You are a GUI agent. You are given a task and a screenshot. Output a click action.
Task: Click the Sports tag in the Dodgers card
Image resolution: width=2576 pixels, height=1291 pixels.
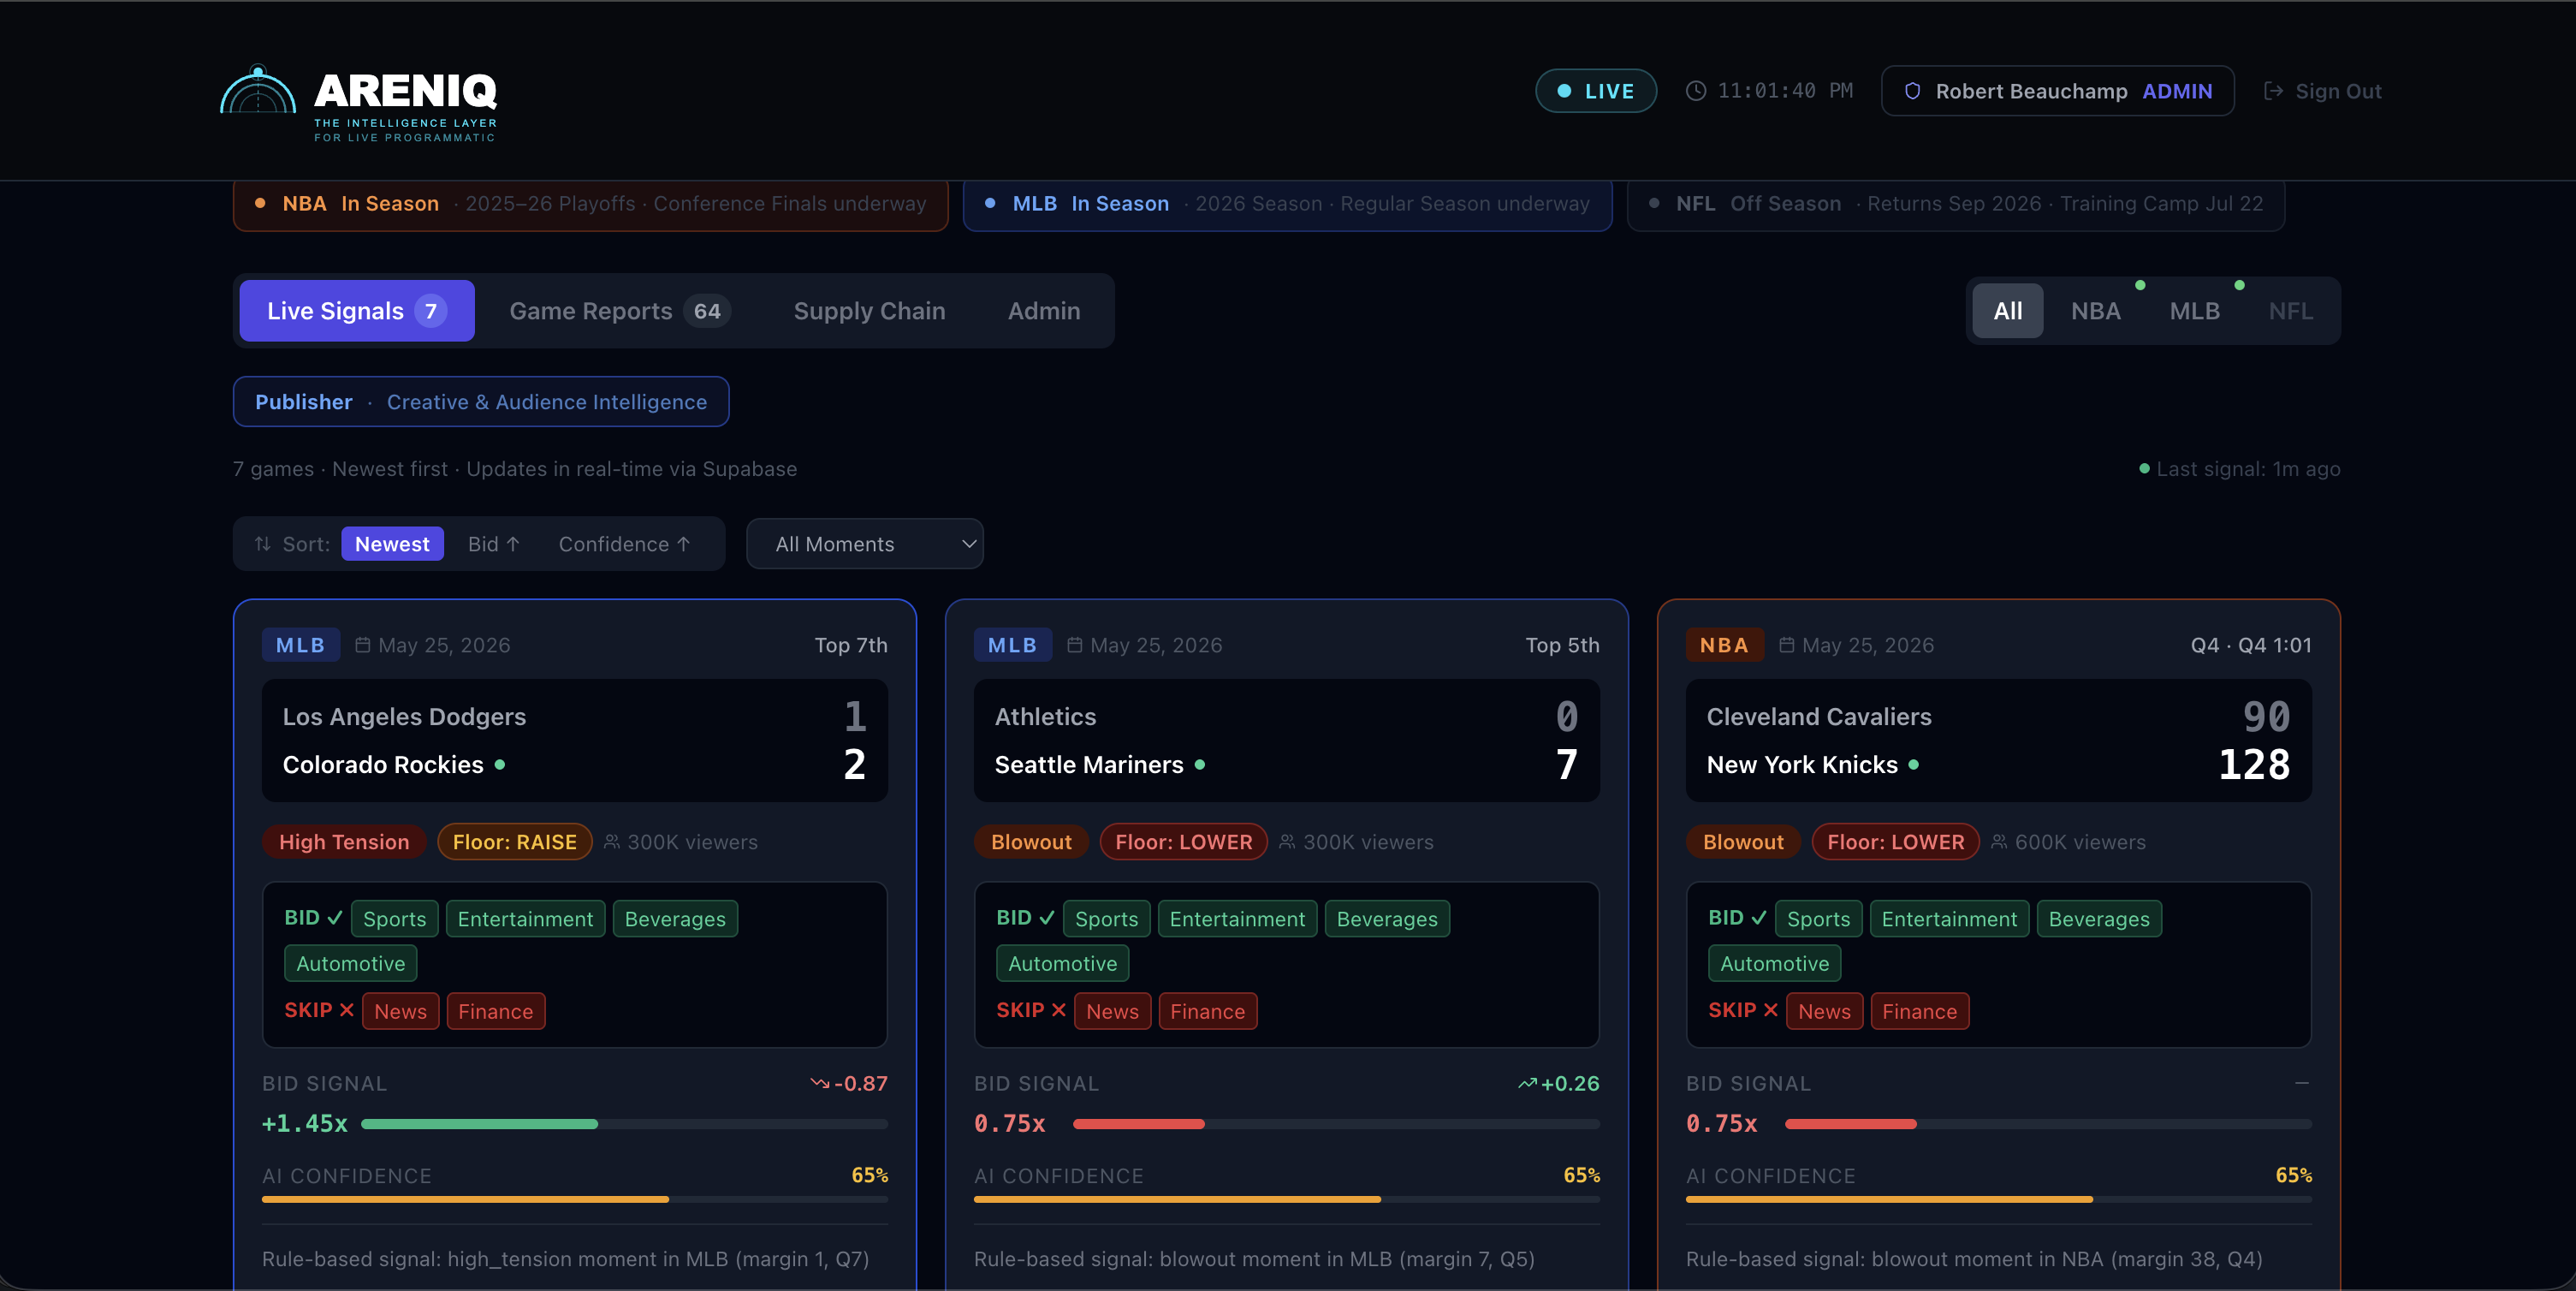(395, 919)
